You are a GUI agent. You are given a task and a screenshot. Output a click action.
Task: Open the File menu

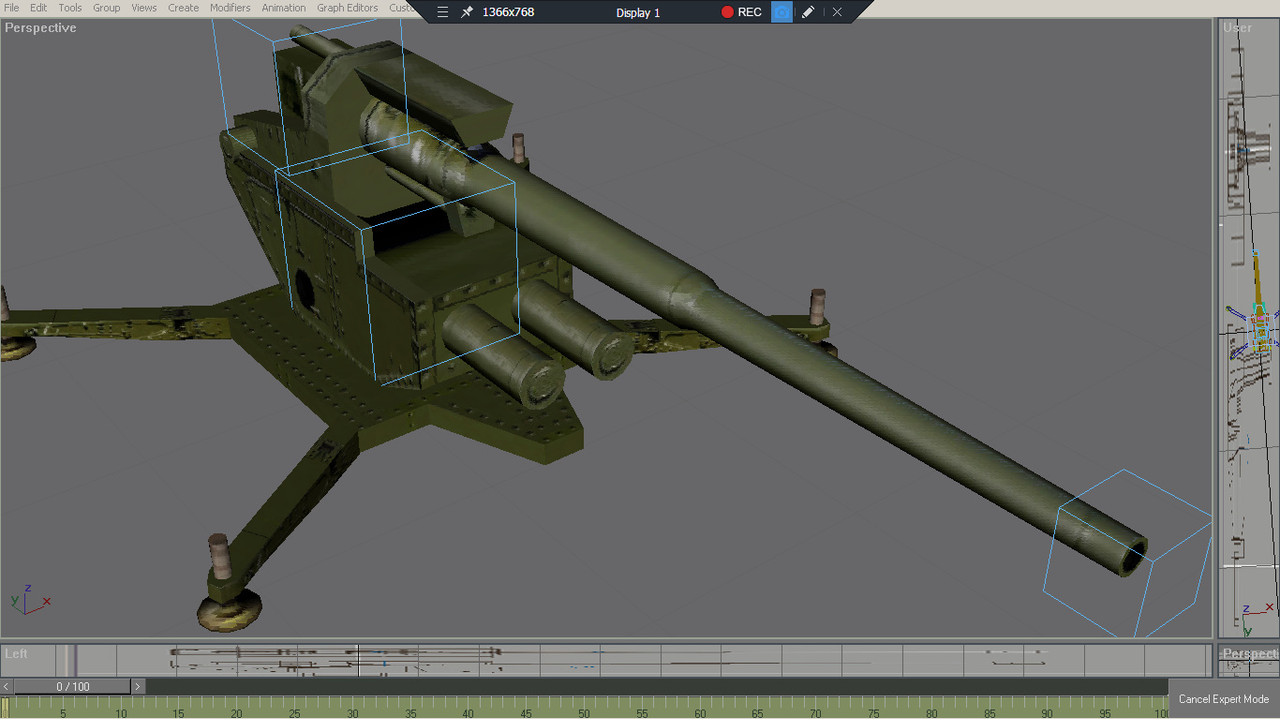point(11,7)
